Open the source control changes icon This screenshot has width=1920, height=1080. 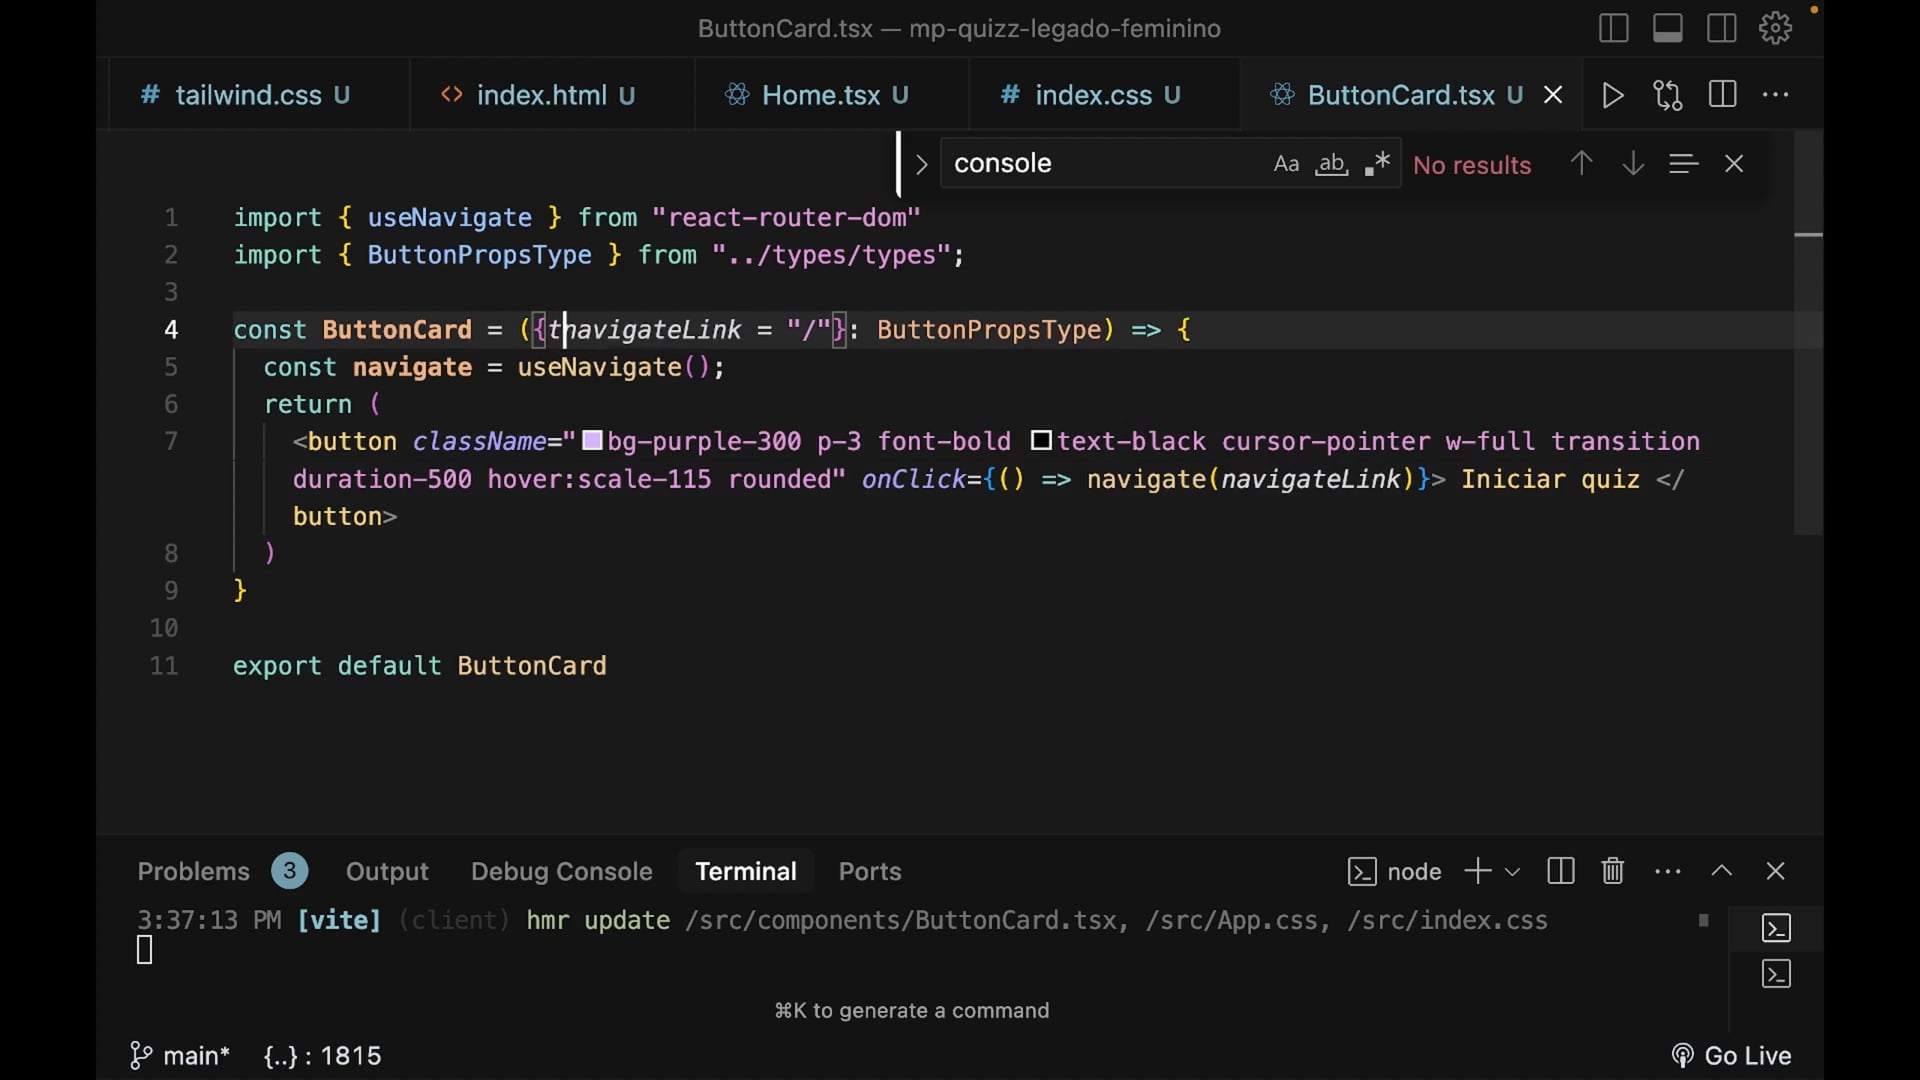click(1667, 95)
